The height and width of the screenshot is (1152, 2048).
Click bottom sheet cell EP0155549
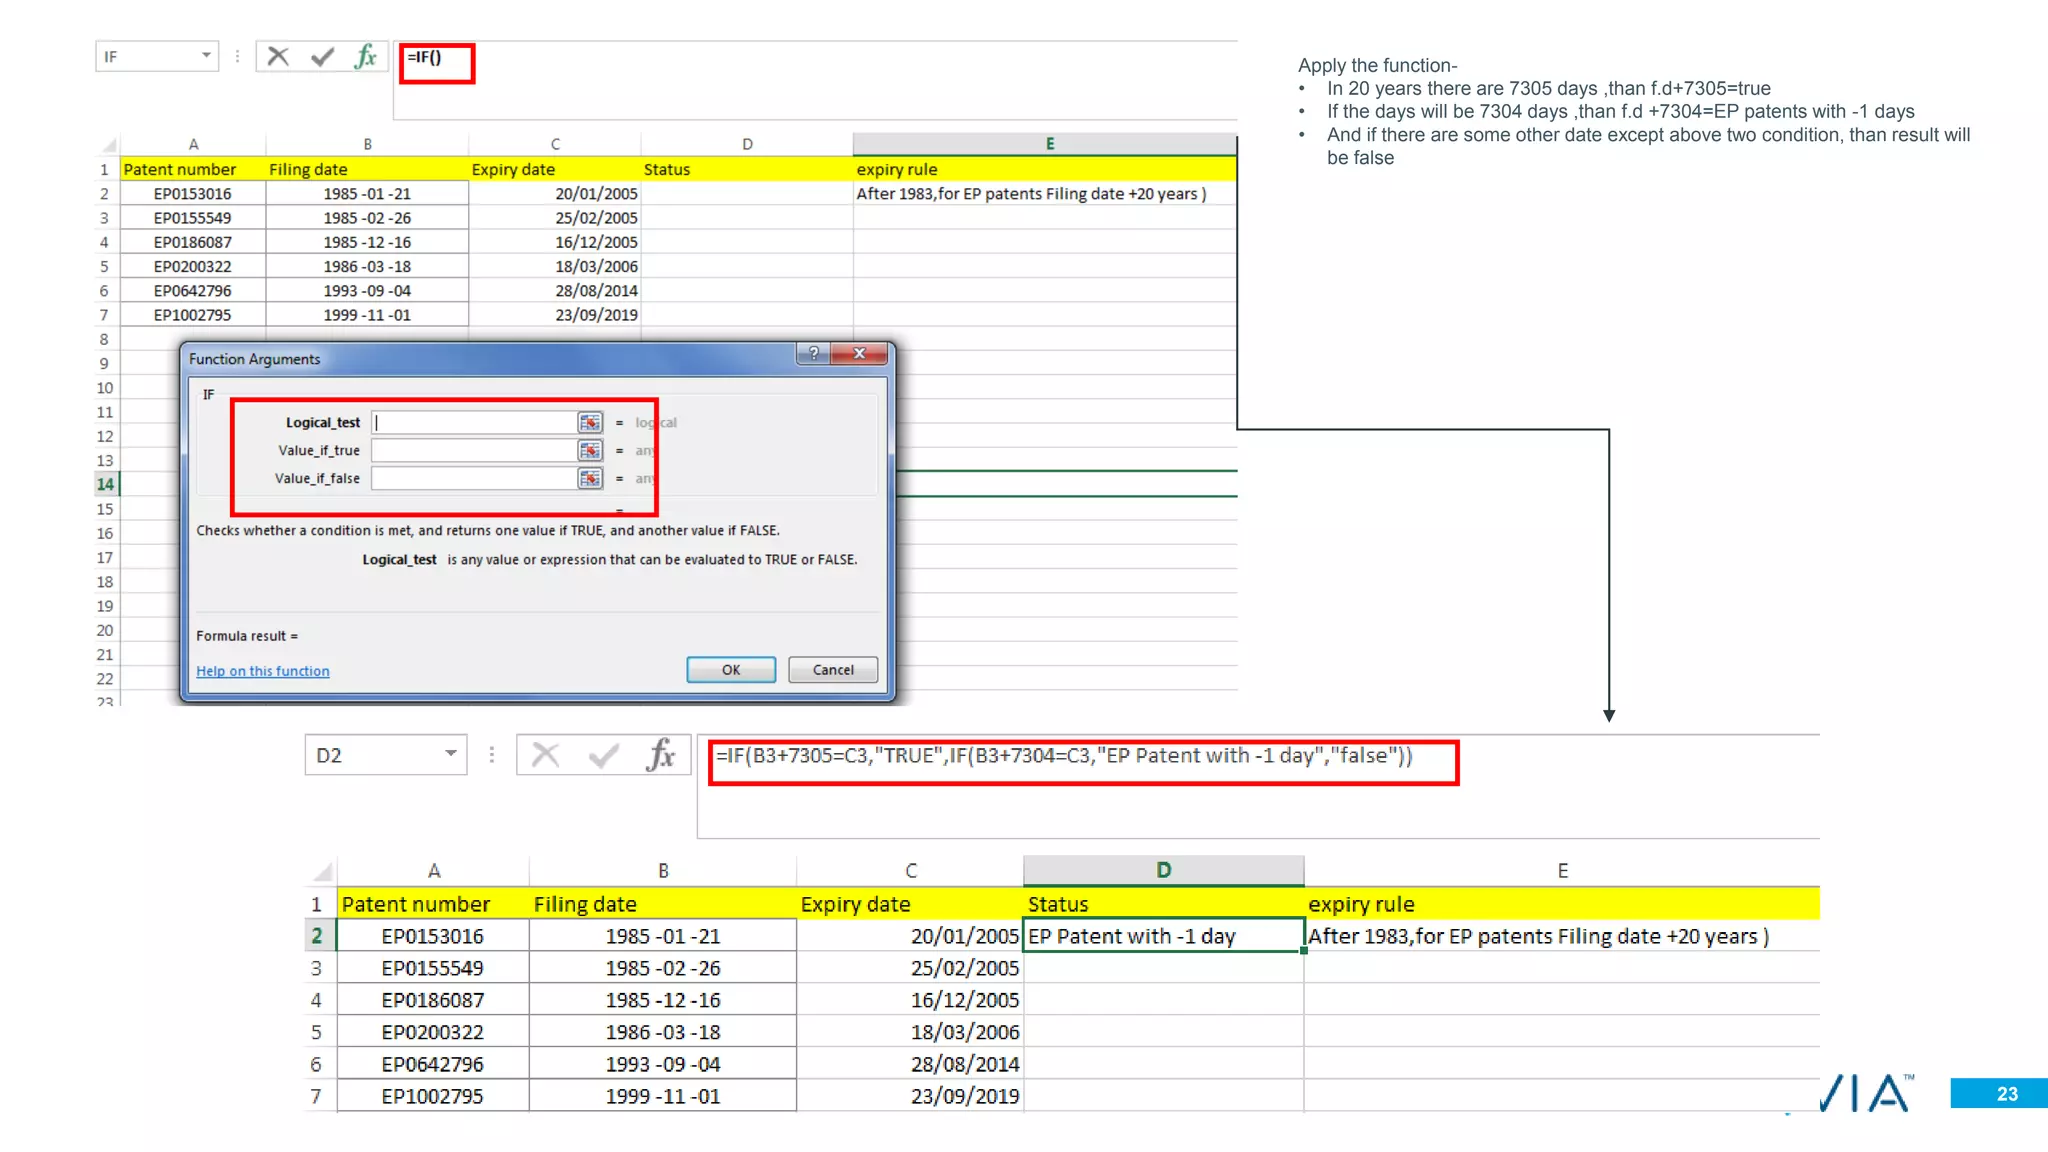click(433, 968)
